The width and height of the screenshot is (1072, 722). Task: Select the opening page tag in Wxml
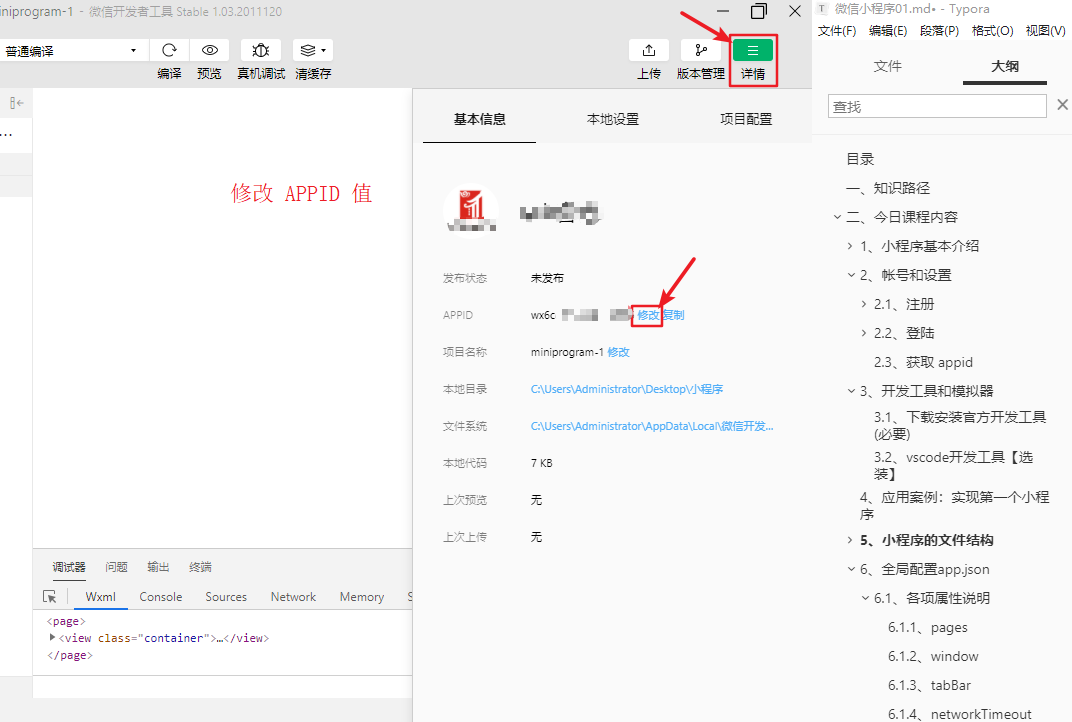point(66,621)
